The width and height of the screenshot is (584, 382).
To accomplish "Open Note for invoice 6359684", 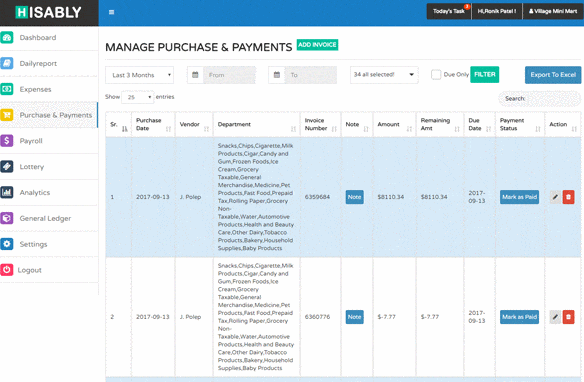I will click(355, 197).
